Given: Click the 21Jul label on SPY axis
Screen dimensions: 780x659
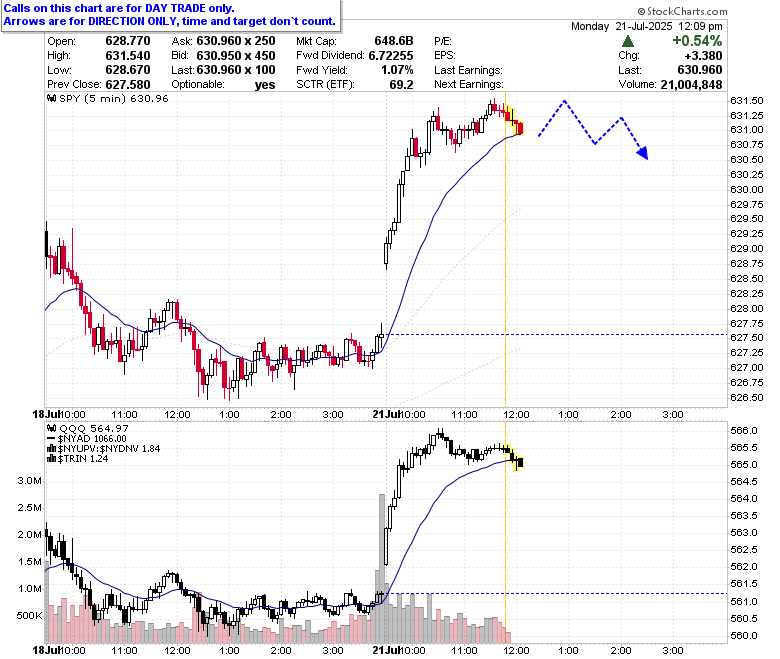Looking at the screenshot, I should 386,414.
